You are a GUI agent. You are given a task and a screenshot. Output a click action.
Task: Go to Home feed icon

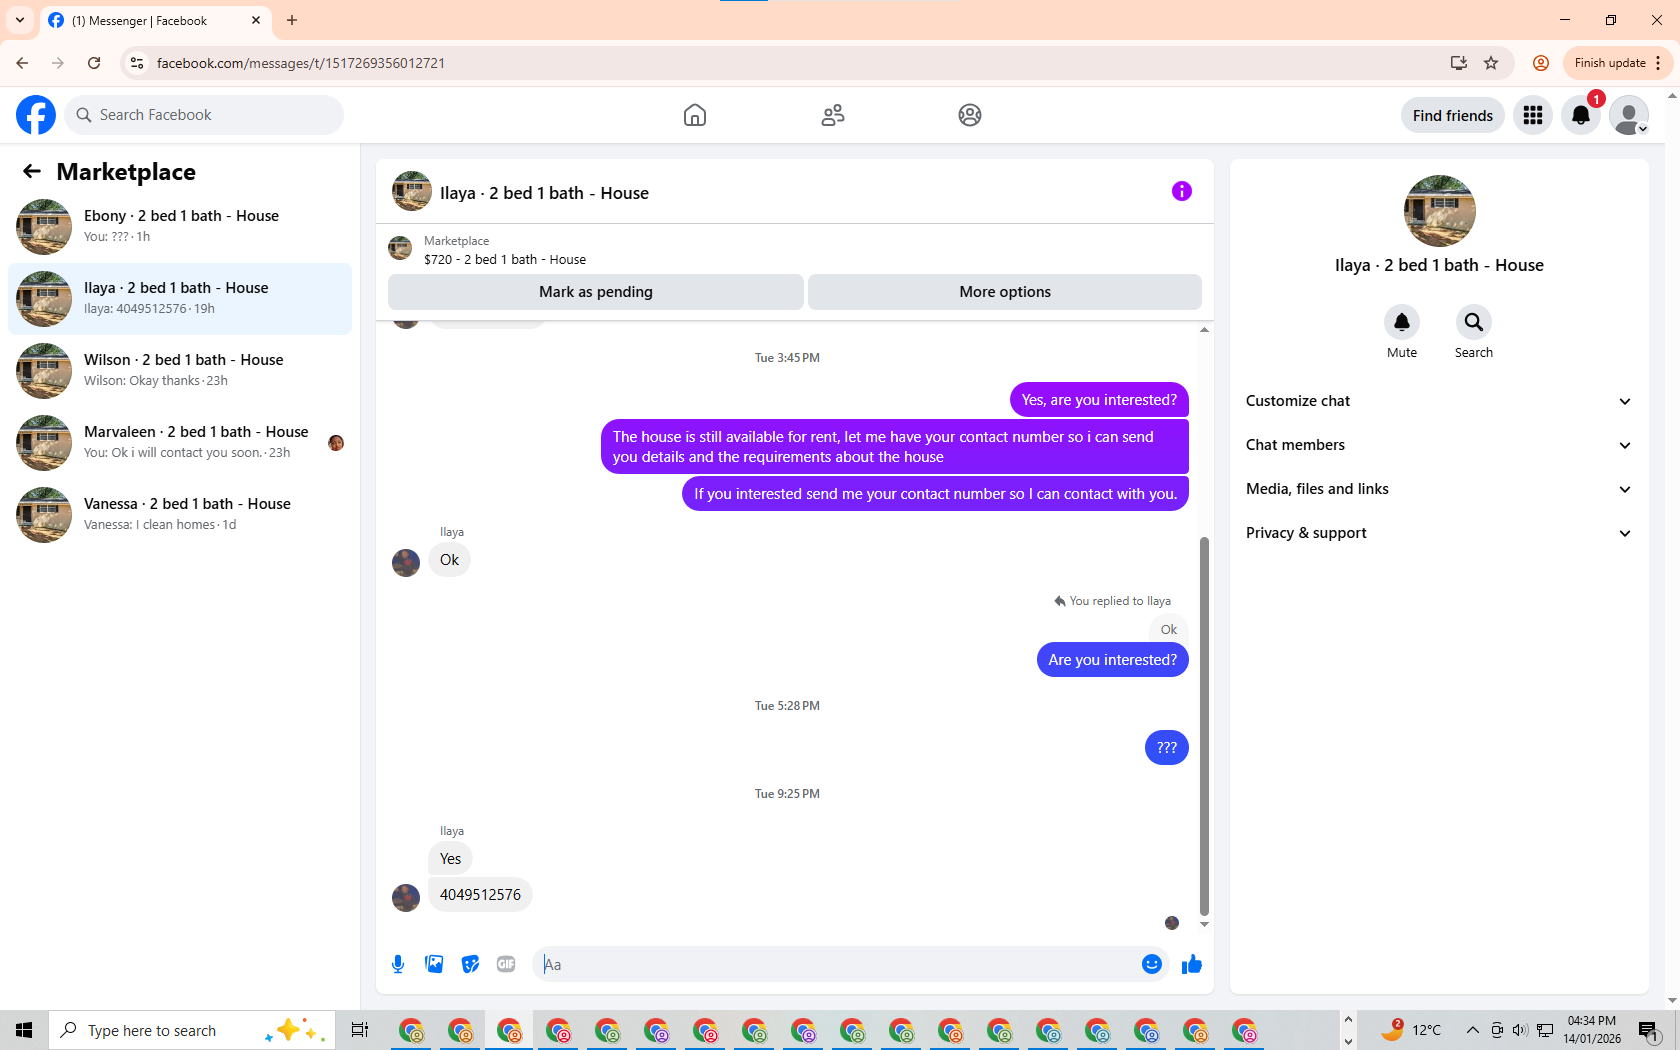click(695, 115)
